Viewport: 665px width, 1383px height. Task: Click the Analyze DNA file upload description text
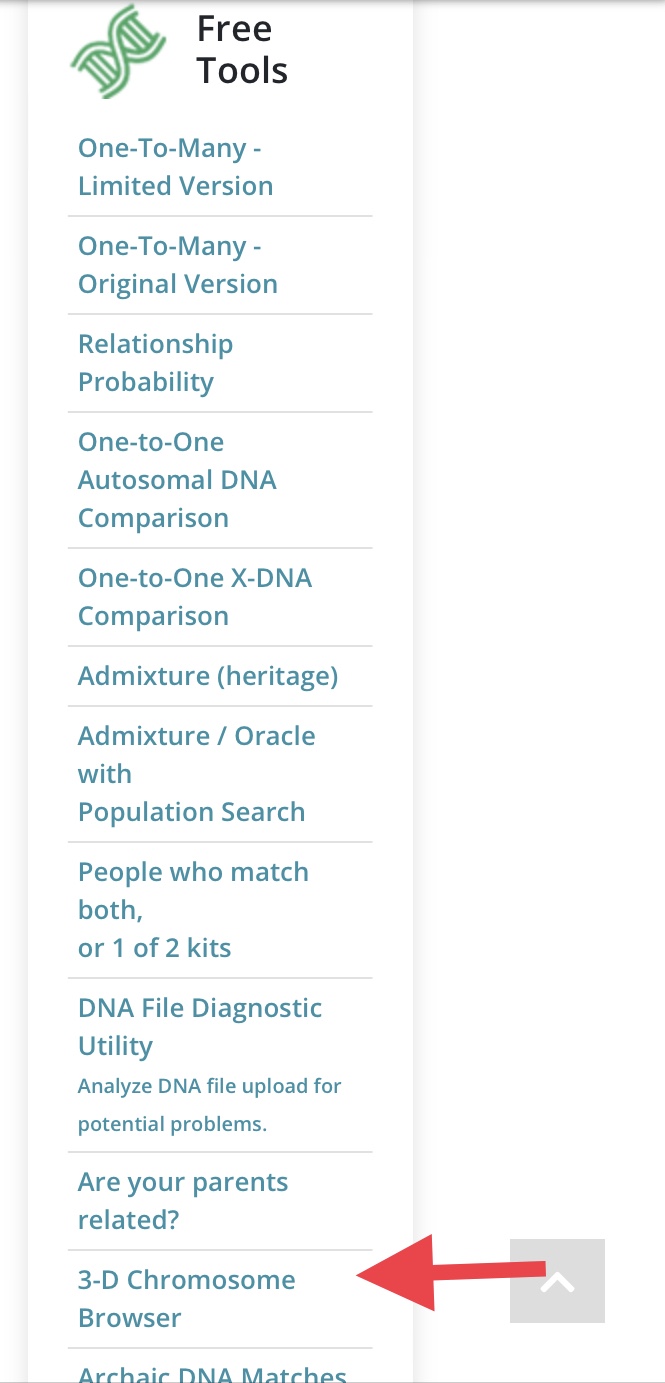(x=209, y=1104)
